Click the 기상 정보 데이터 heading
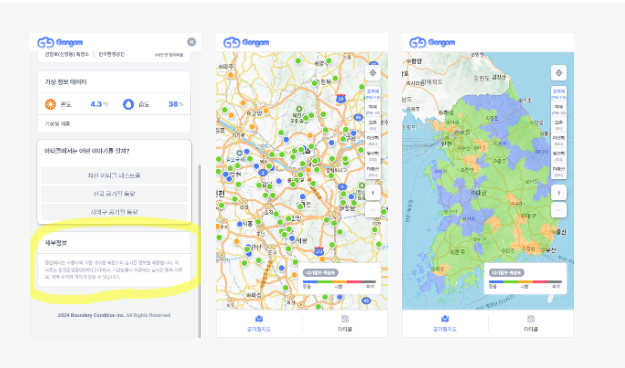 pyautogui.click(x=65, y=82)
